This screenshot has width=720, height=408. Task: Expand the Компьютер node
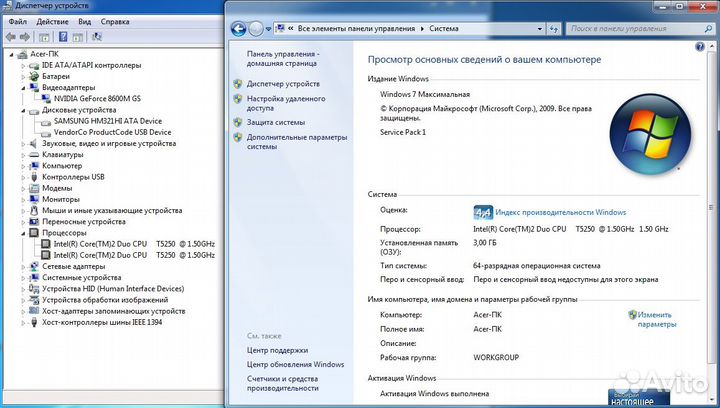pyautogui.click(x=23, y=166)
